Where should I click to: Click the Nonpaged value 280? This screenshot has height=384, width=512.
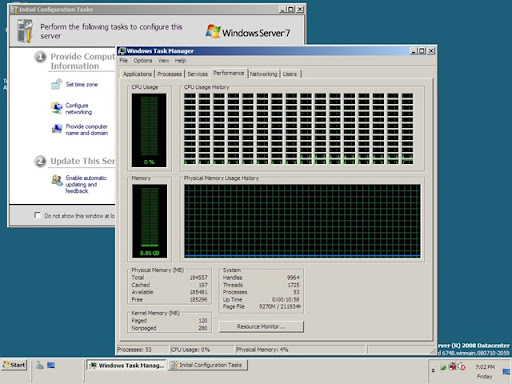click(x=203, y=328)
